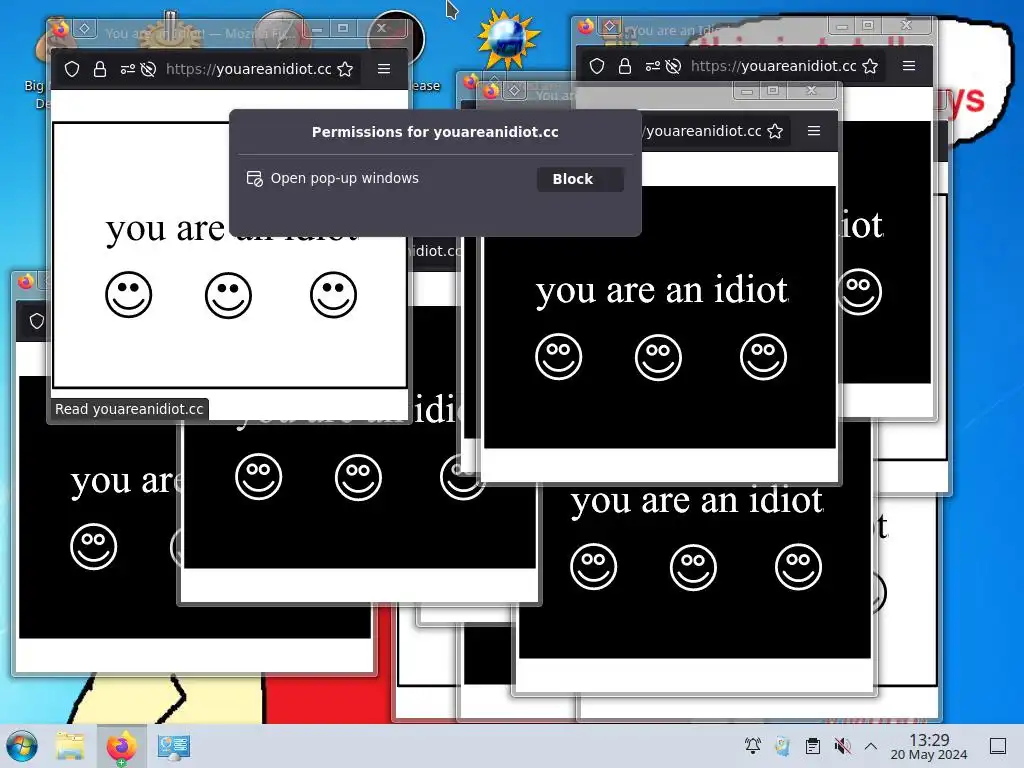Image resolution: width=1024 pixels, height=768 pixels.
Task: Click the 'Permissions for youareanidiot.cc' heading
Action: (435, 132)
